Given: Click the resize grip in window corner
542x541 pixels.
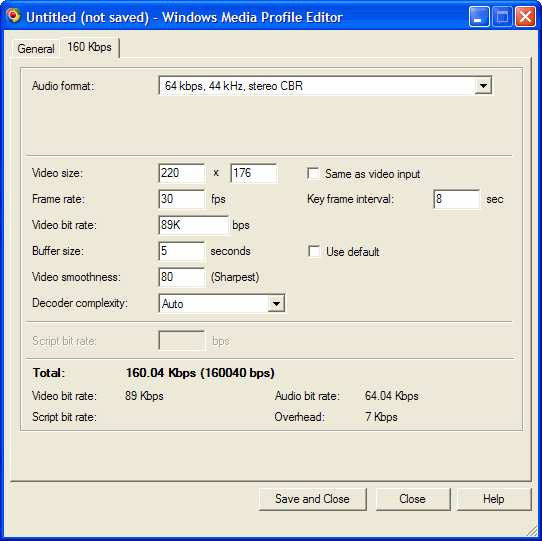Looking at the screenshot, I should (531, 531).
